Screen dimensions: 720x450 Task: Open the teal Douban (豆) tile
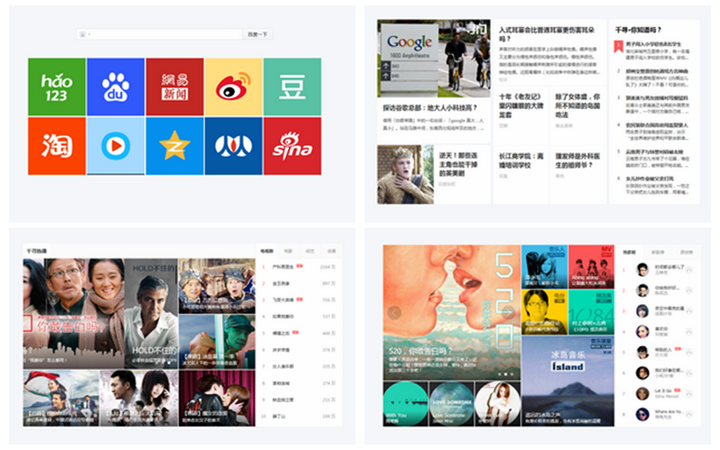292,87
